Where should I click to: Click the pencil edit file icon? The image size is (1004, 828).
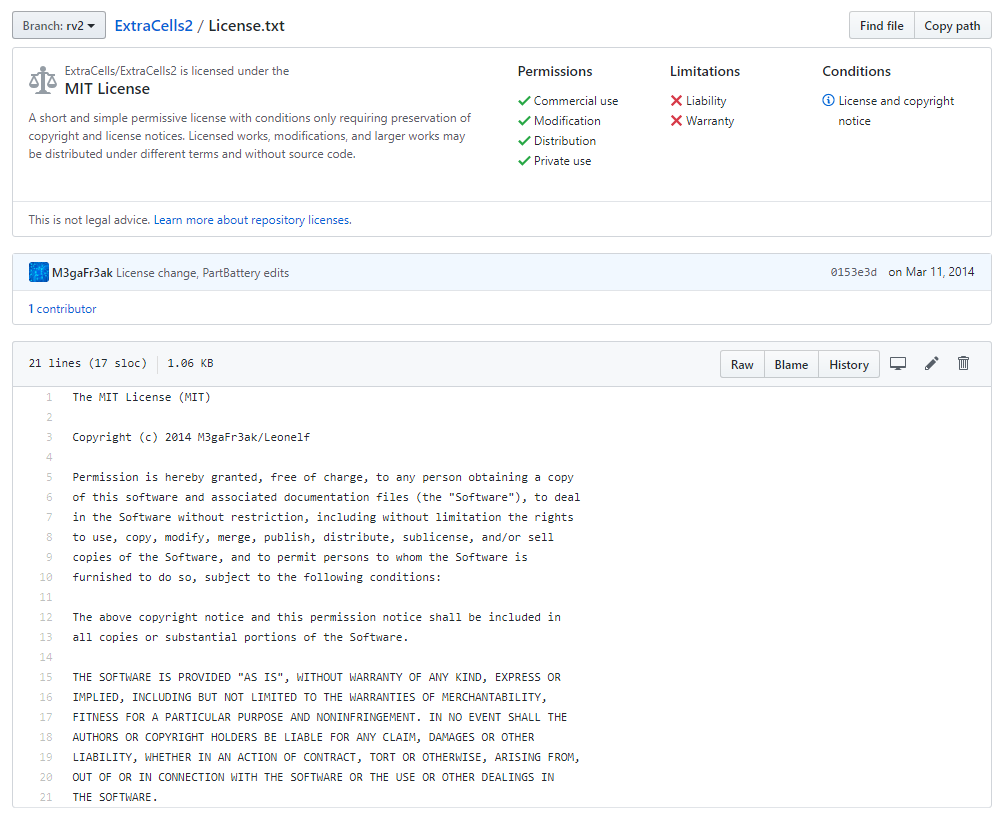(931, 364)
